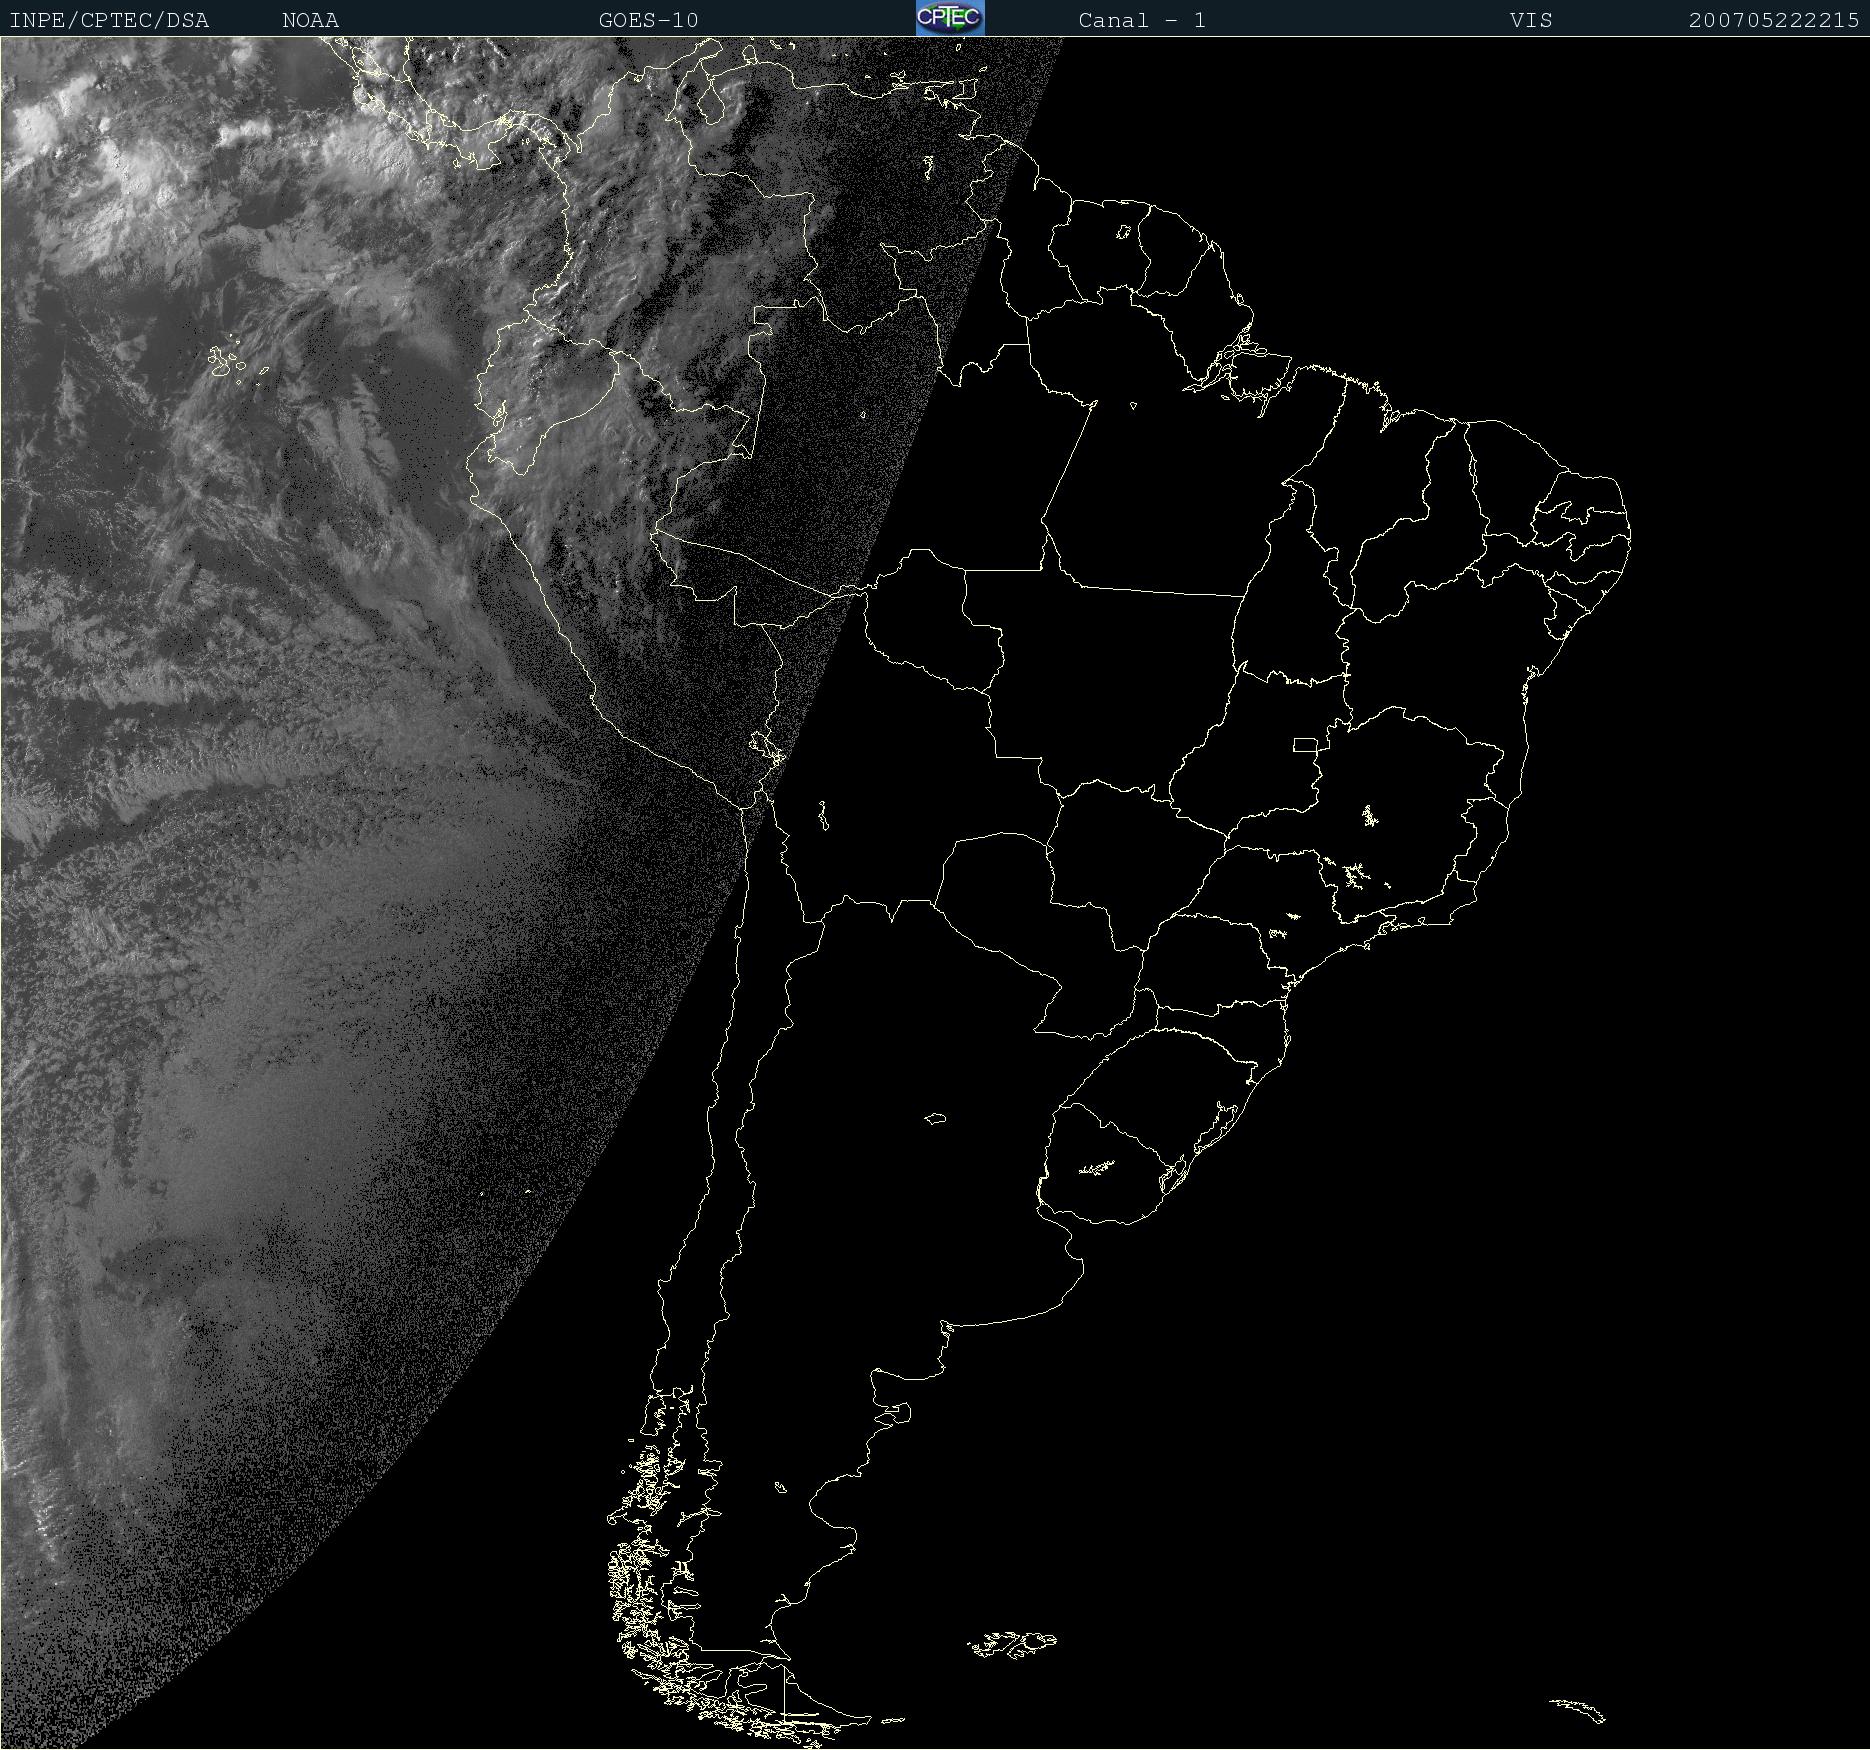This screenshot has height=1750, width=1870.
Task: Select the timestamp 200705222215
Action: click(1774, 21)
